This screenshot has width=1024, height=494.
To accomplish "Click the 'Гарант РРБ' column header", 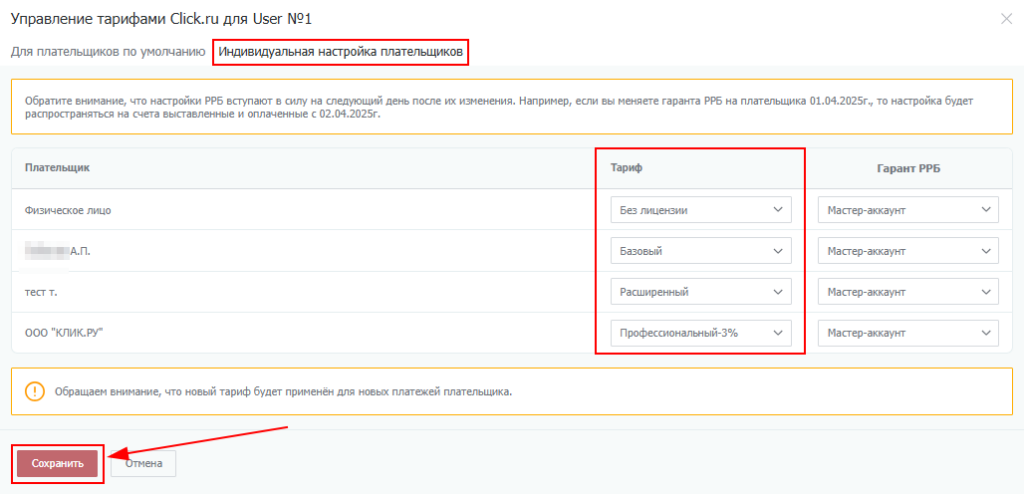I will [907, 167].
